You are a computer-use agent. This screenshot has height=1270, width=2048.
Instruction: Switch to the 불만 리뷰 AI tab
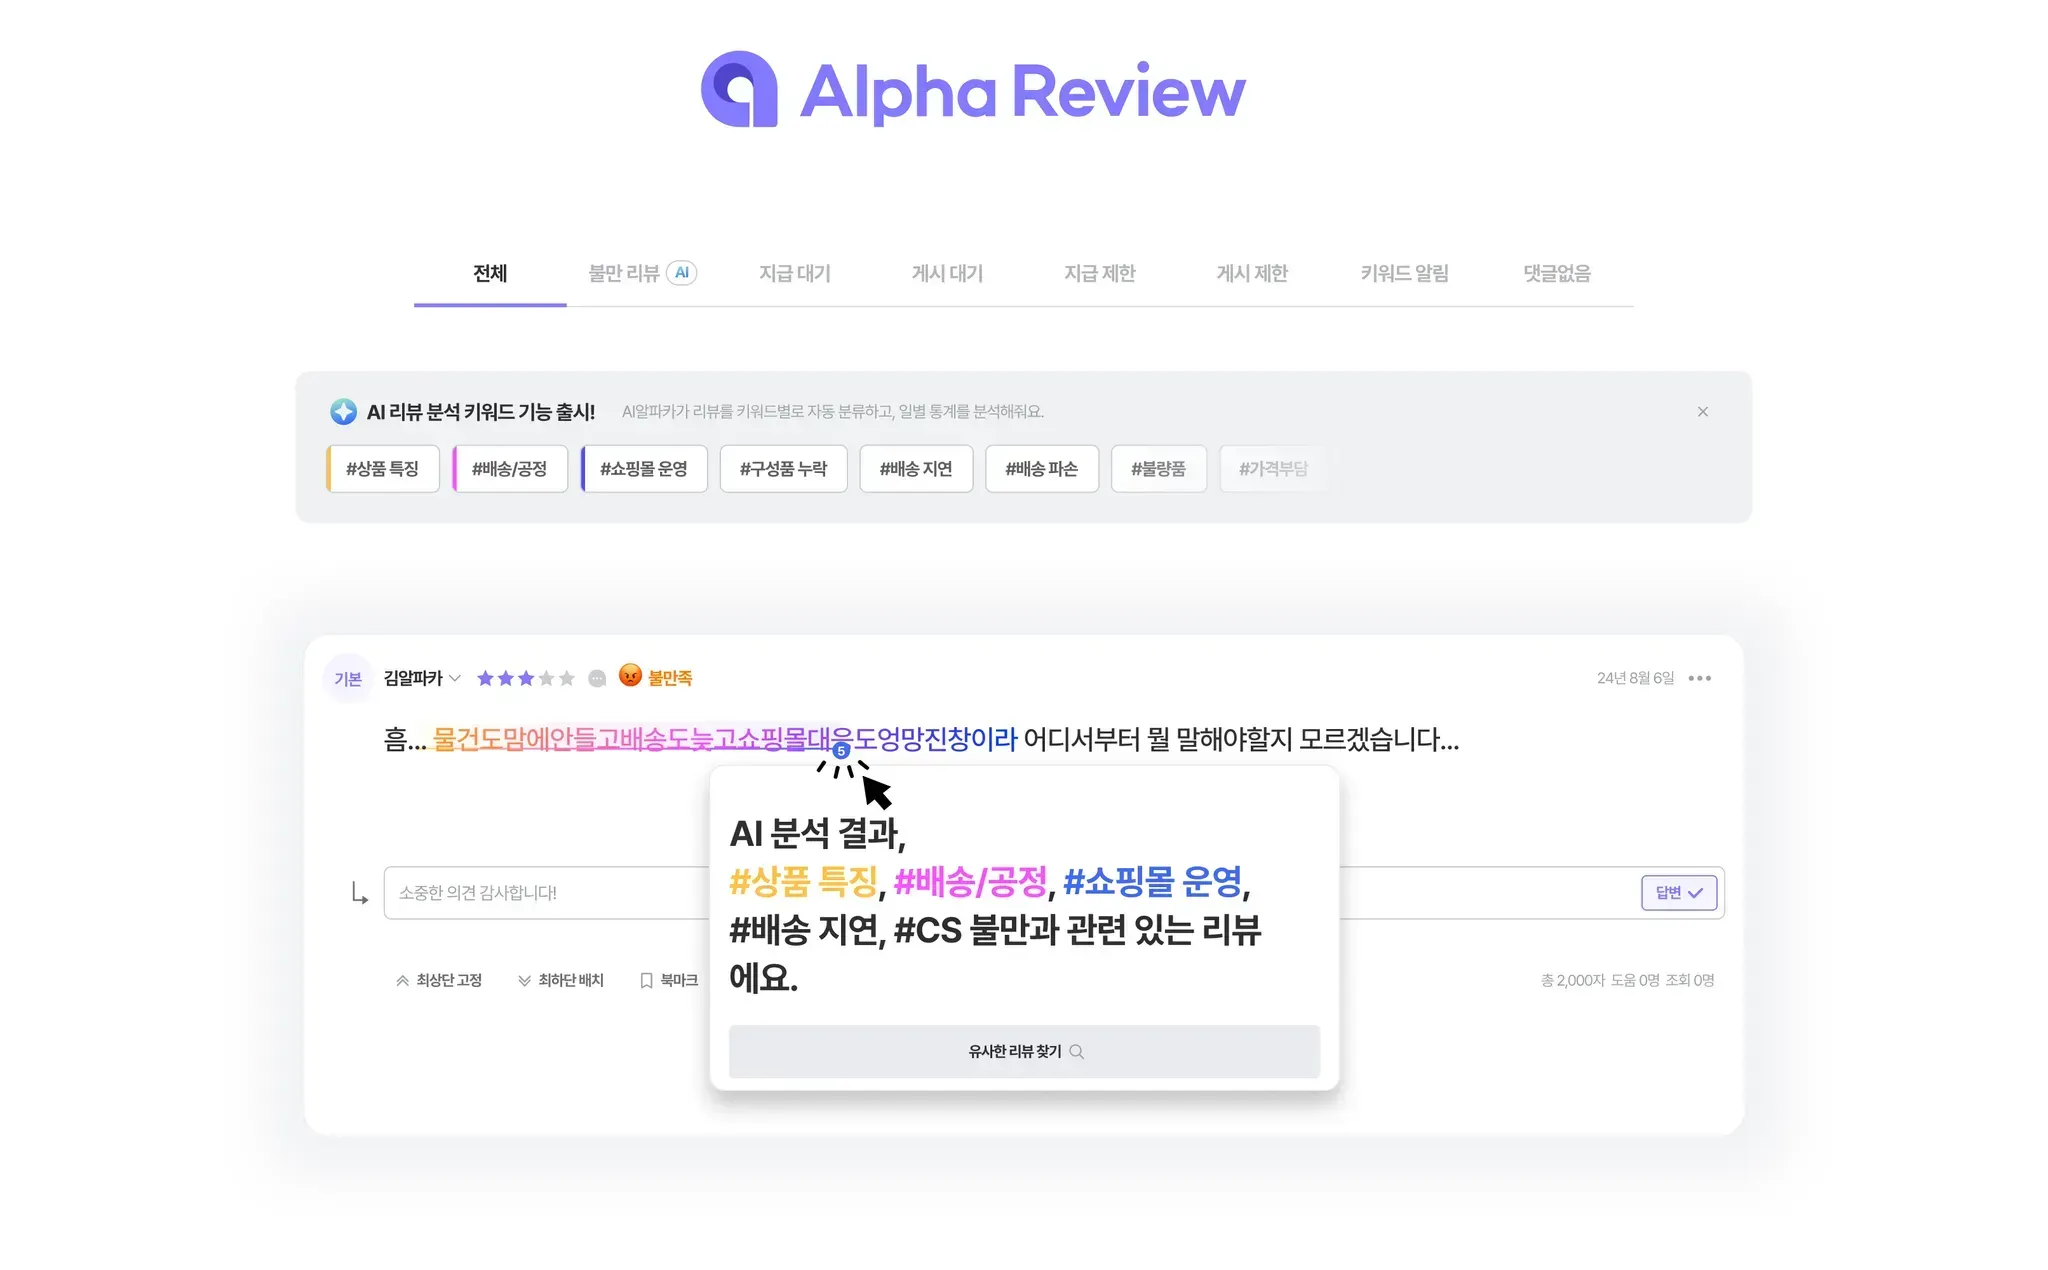pyautogui.click(x=641, y=273)
